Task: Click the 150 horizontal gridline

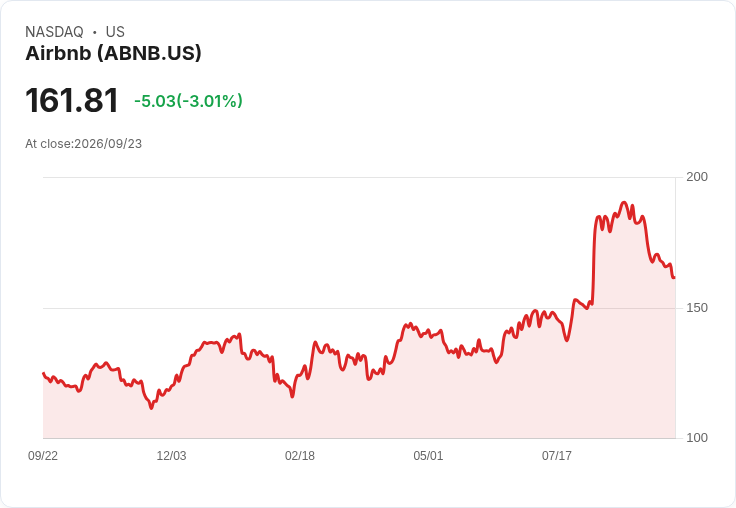Action: tap(359, 308)
